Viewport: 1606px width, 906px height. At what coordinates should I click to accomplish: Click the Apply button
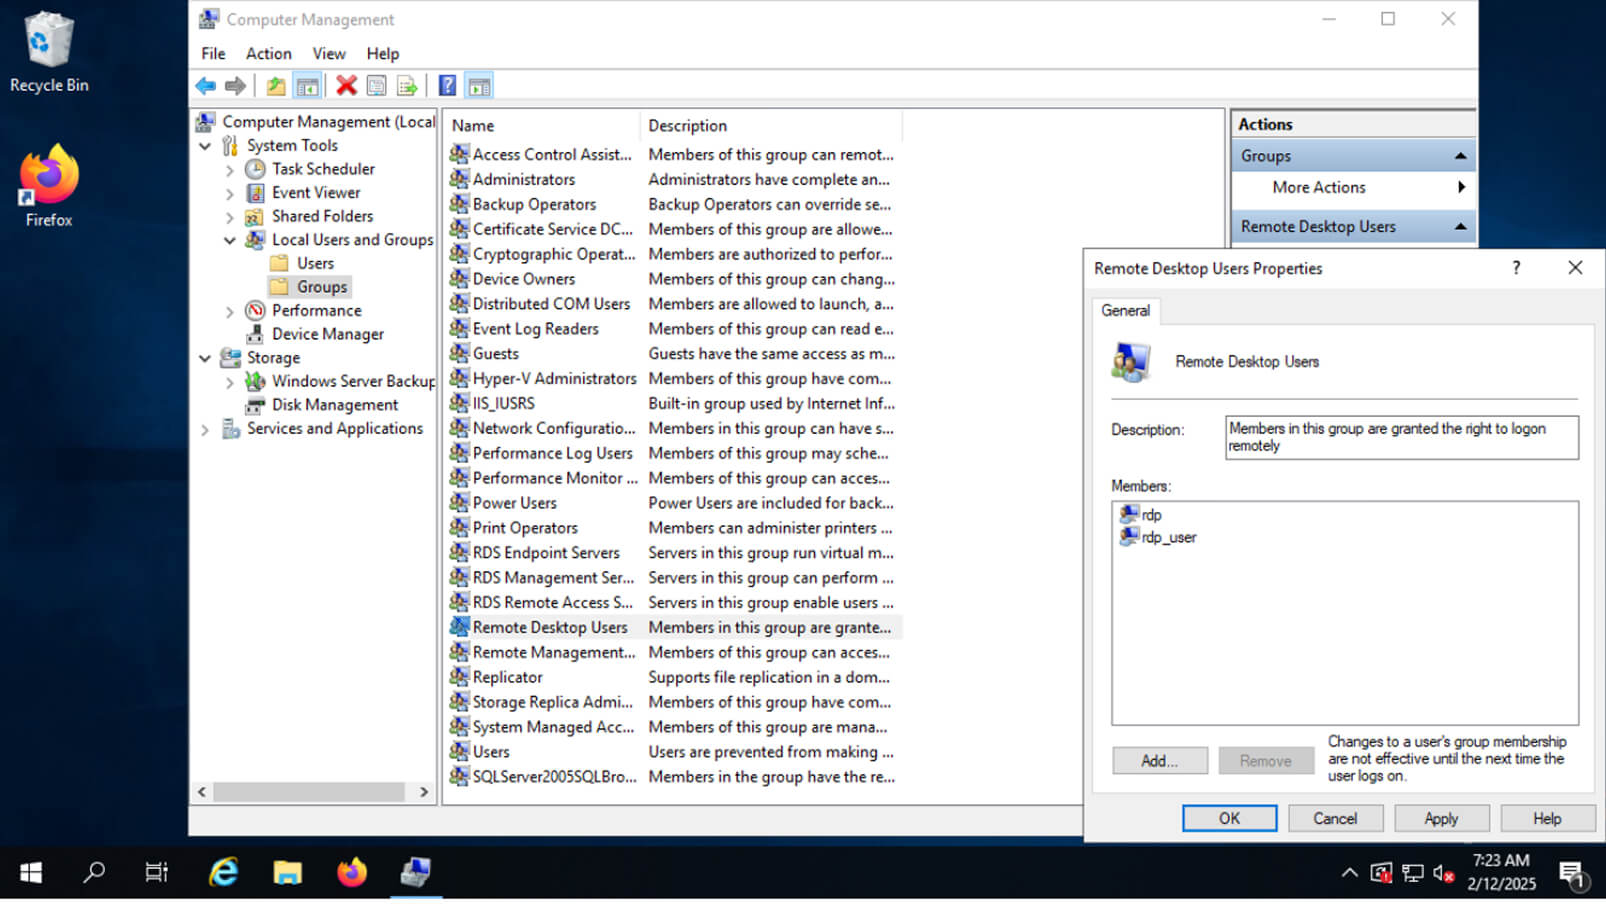tap(1441, 818)
